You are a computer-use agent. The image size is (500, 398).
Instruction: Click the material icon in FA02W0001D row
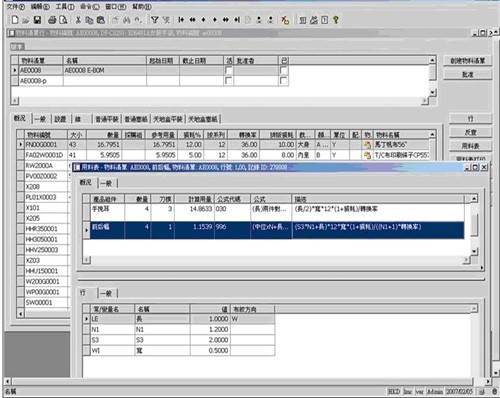pos(367,155)
